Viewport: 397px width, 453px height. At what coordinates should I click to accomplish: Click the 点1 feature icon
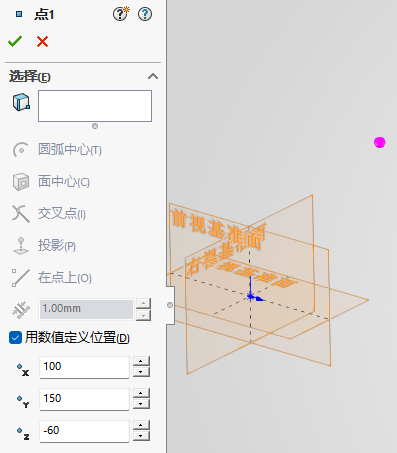19,14
